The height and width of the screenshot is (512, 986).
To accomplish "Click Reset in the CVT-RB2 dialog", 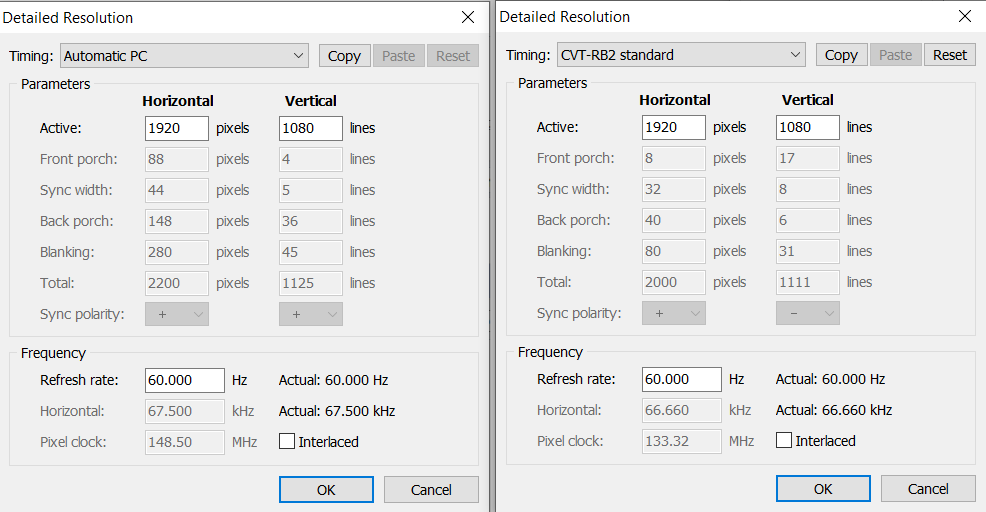I will tap(950, 55).
